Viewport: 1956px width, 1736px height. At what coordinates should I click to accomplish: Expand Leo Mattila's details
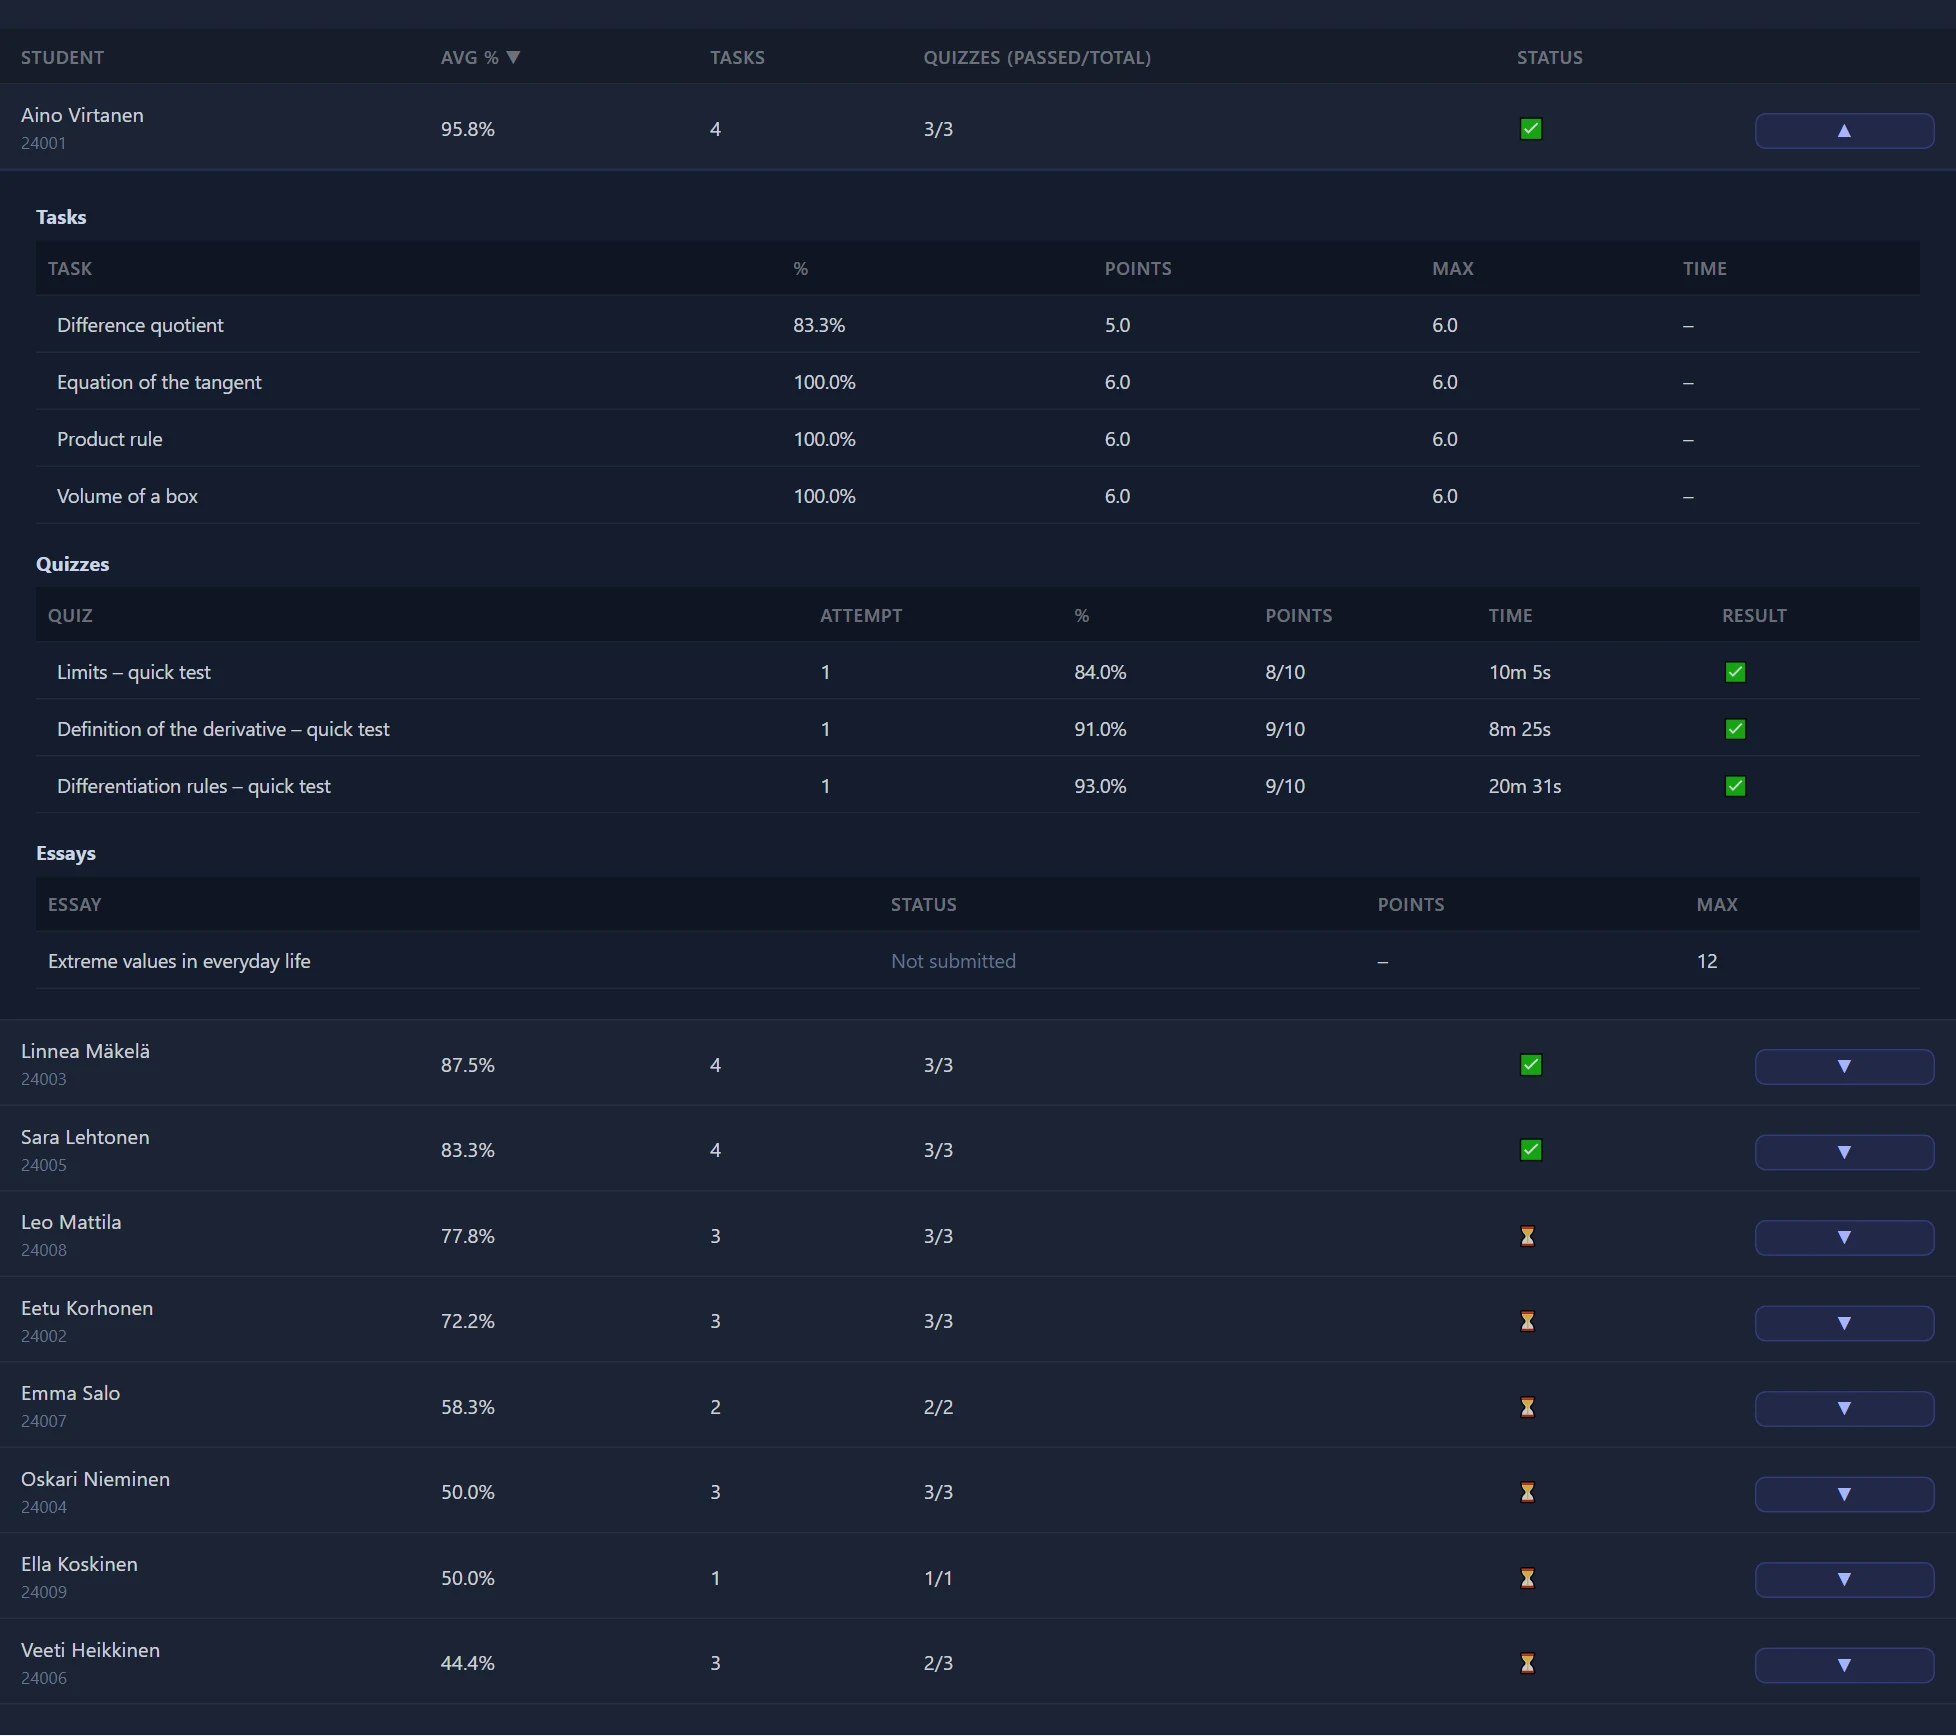point(1844,1238)
